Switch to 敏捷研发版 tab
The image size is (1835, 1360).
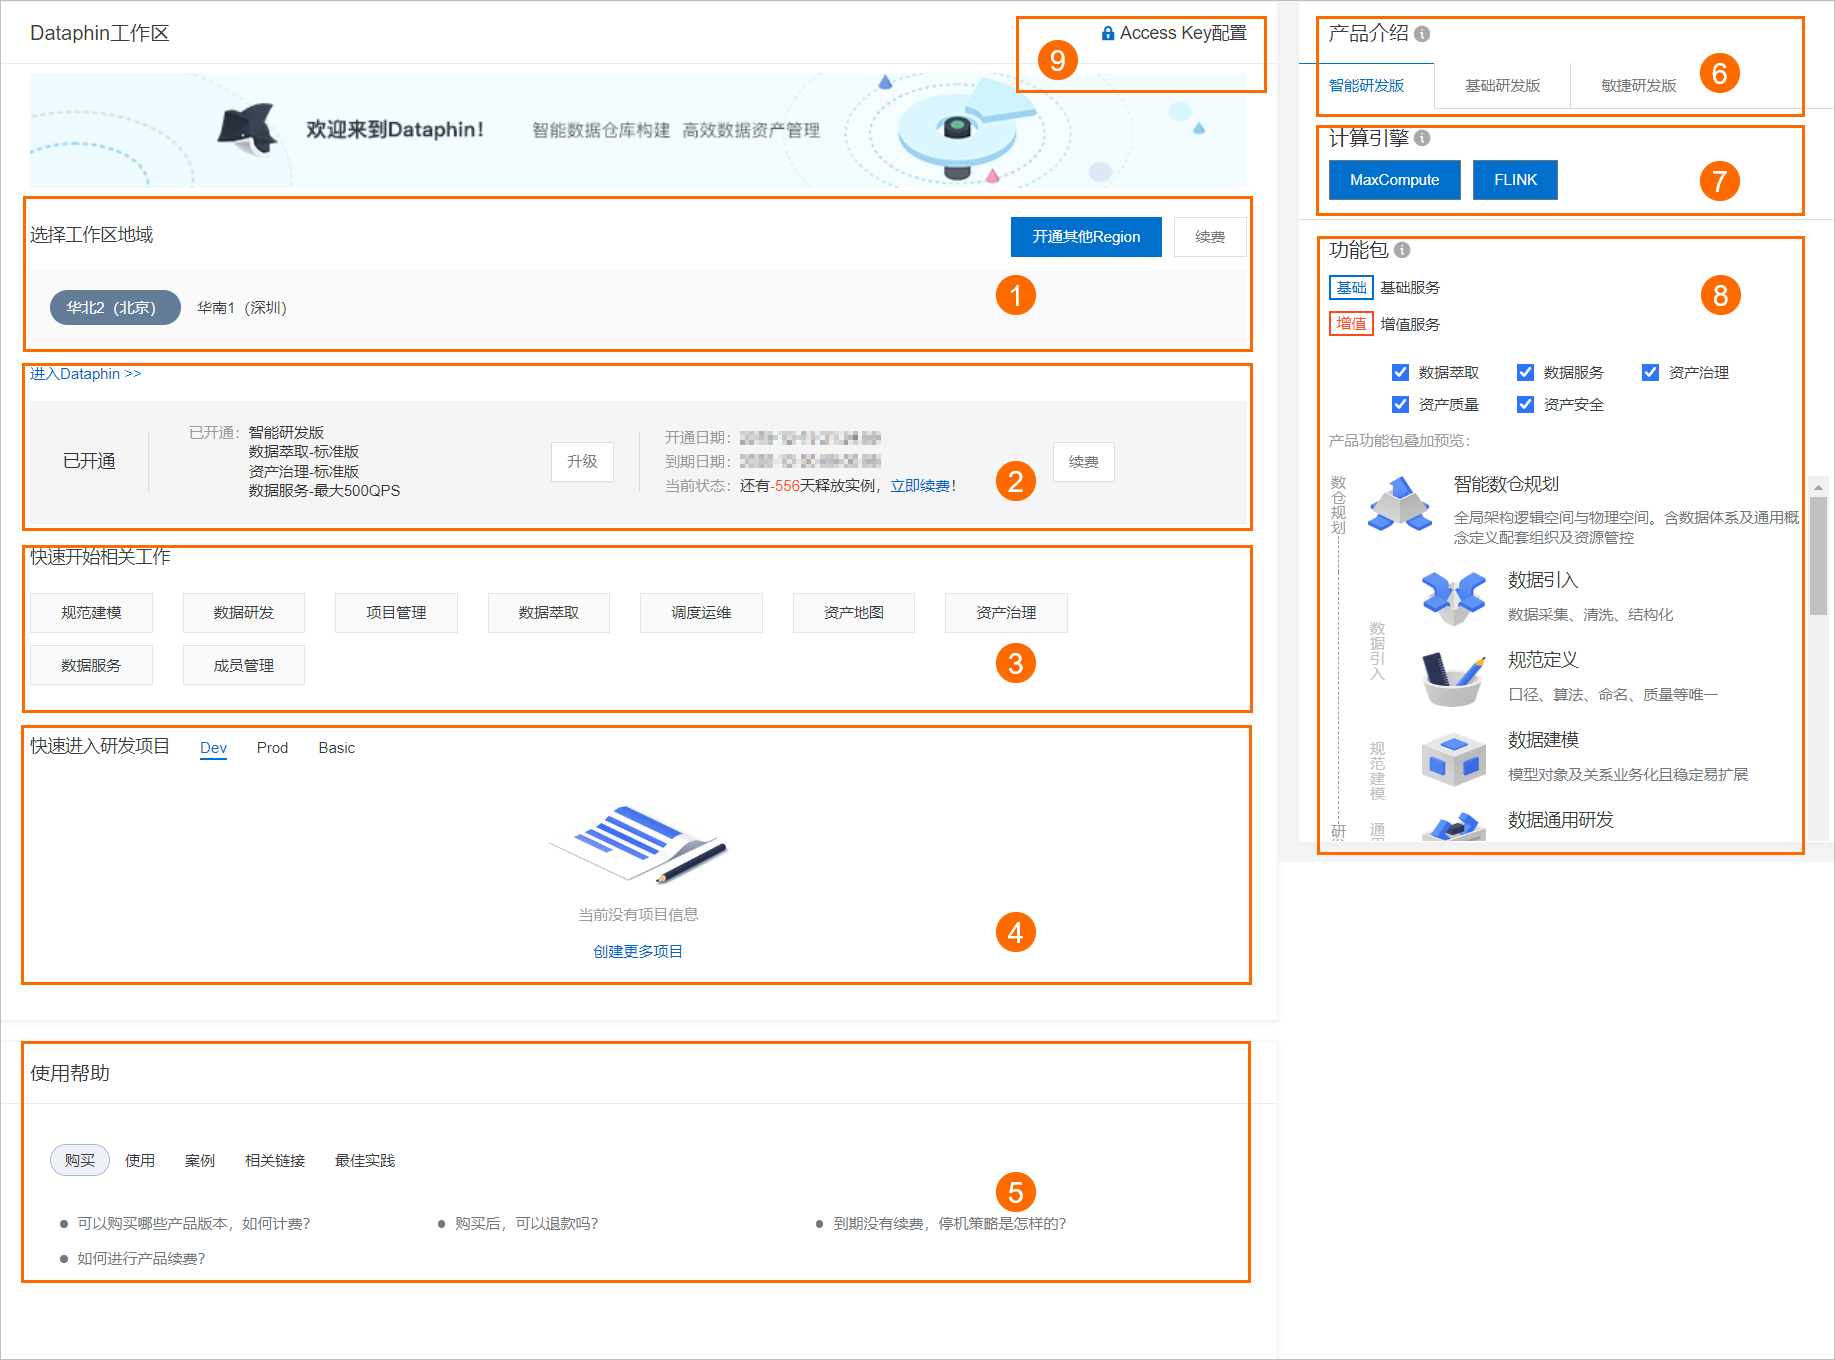1638,86
